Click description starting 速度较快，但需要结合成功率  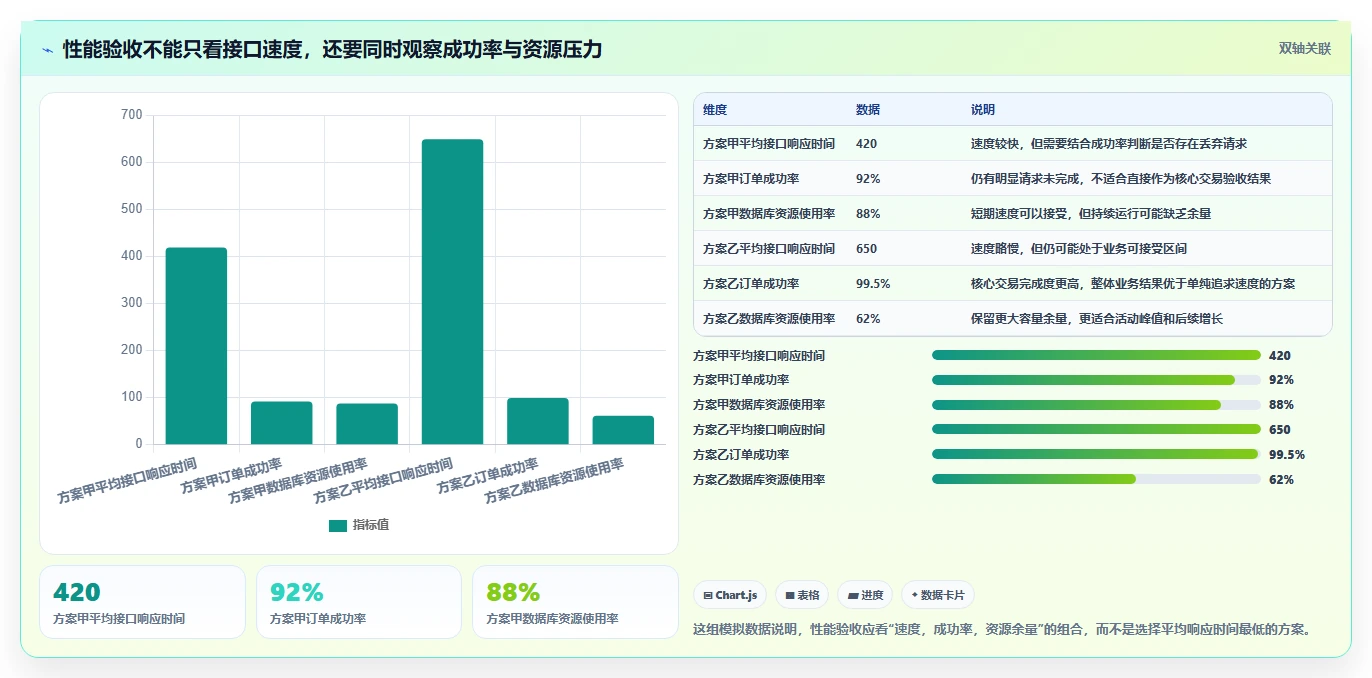point(1109,144)
